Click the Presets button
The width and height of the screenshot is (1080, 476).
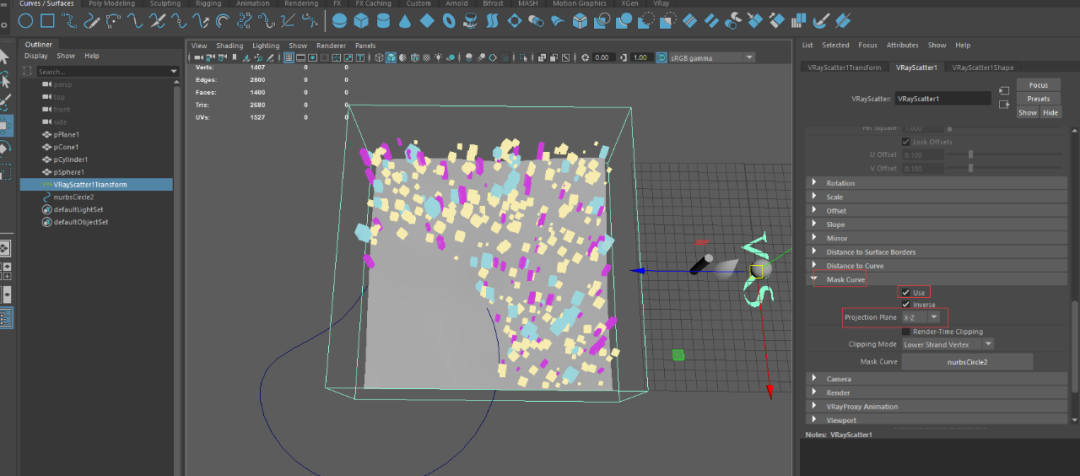[x=1038, y=99]
